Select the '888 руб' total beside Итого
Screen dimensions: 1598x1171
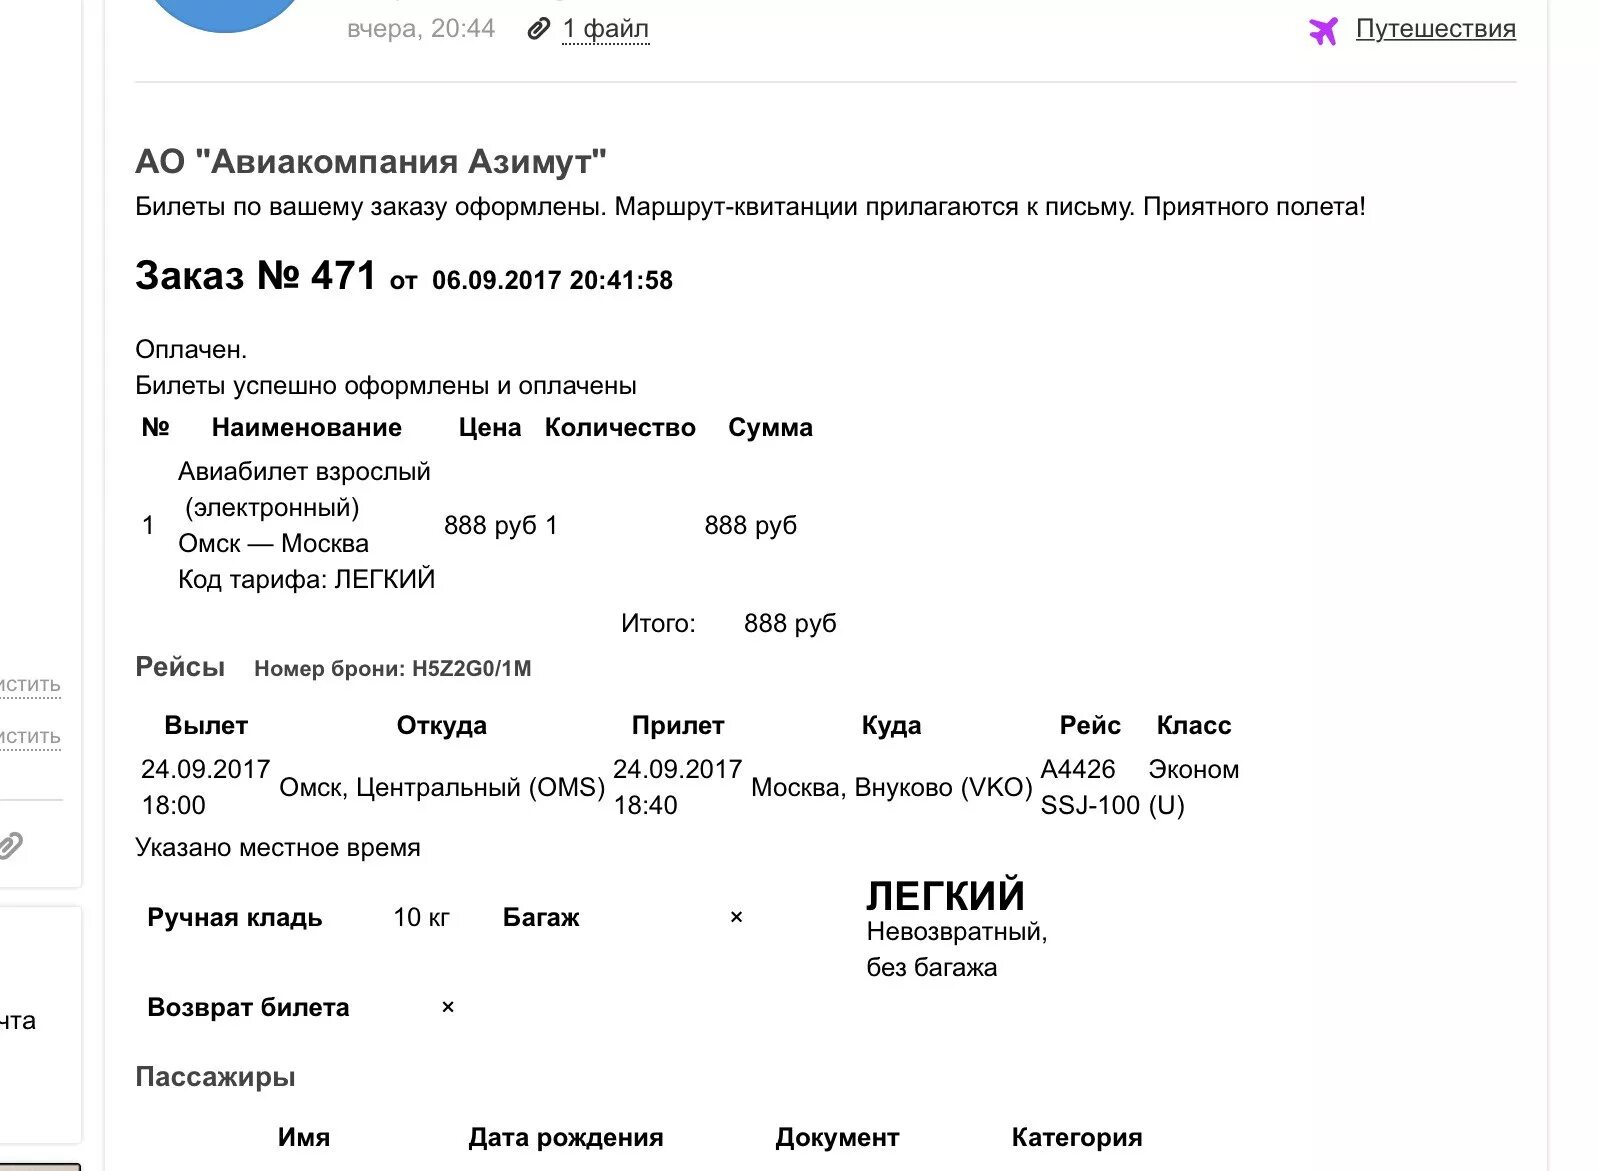(x=790, y=623)
